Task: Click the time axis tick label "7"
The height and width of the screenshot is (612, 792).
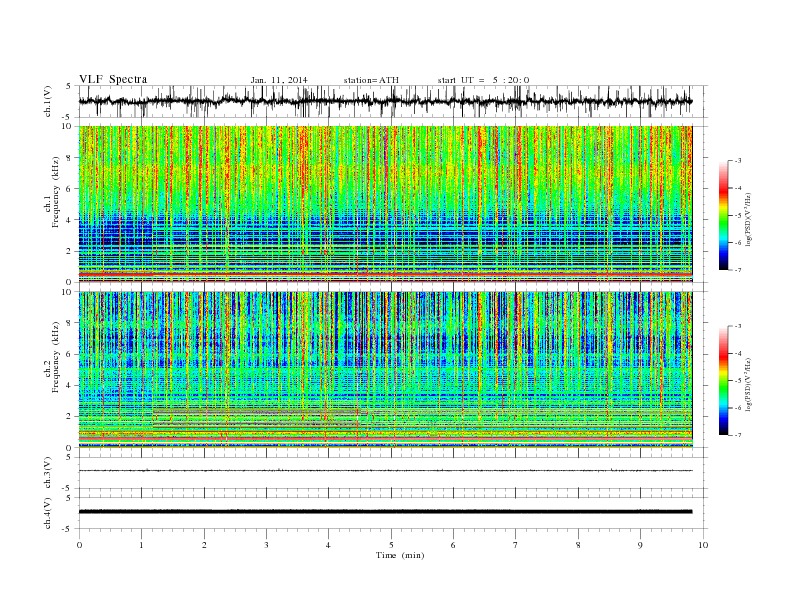Action: pyautogui.click(x=516, y=545)
